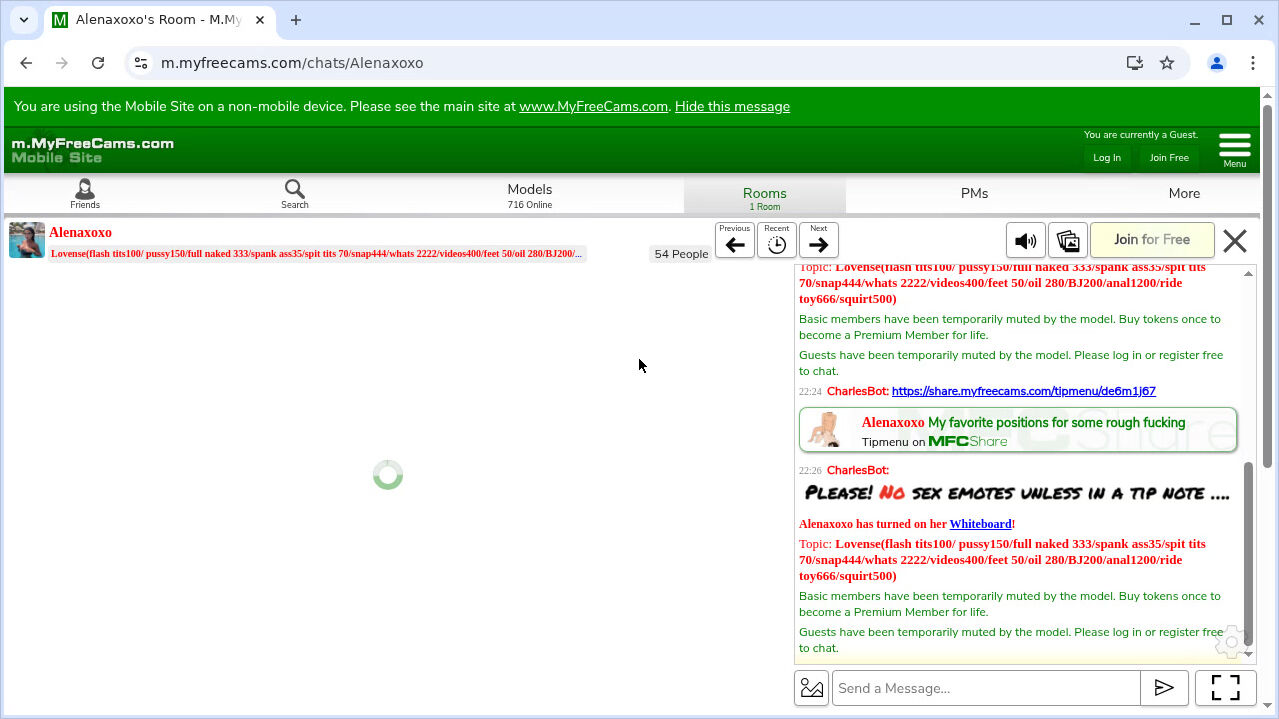Mute the room audio speaker icon
1279x719 pixels.
pos(1025,241)
